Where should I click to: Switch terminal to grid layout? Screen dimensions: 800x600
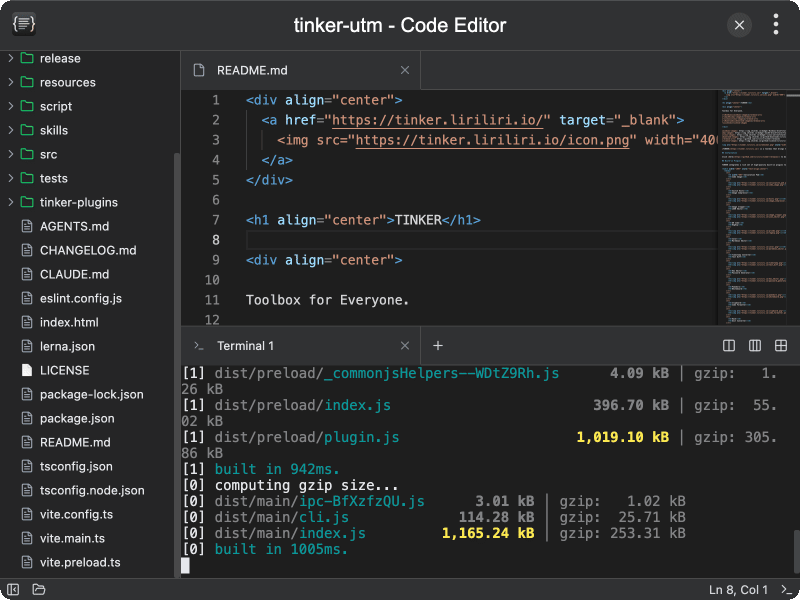coord(781,345)
